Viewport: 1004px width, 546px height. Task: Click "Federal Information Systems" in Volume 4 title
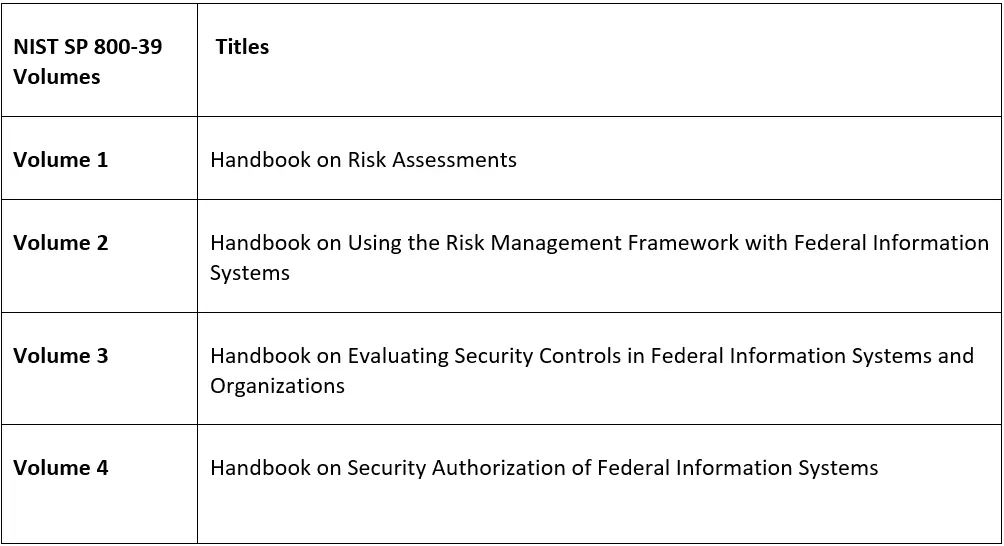click(737, 468)
